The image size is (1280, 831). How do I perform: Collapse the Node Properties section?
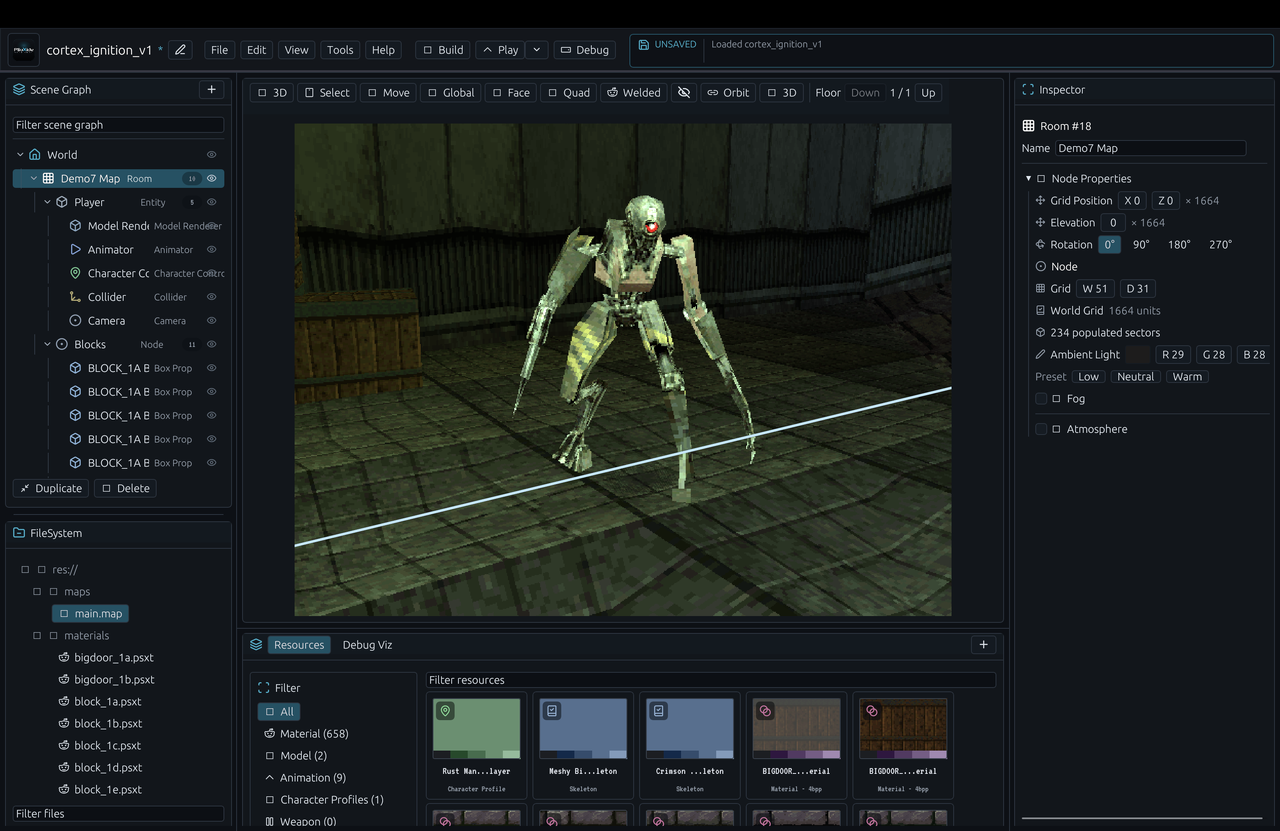(1028, 178)
